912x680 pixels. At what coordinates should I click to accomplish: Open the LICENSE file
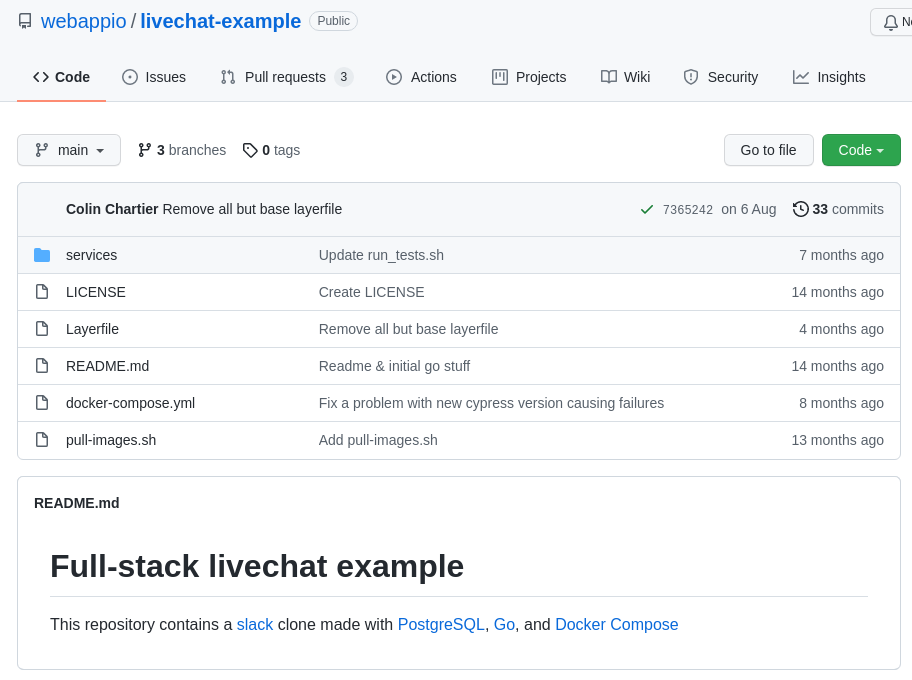tap(95, 292)
